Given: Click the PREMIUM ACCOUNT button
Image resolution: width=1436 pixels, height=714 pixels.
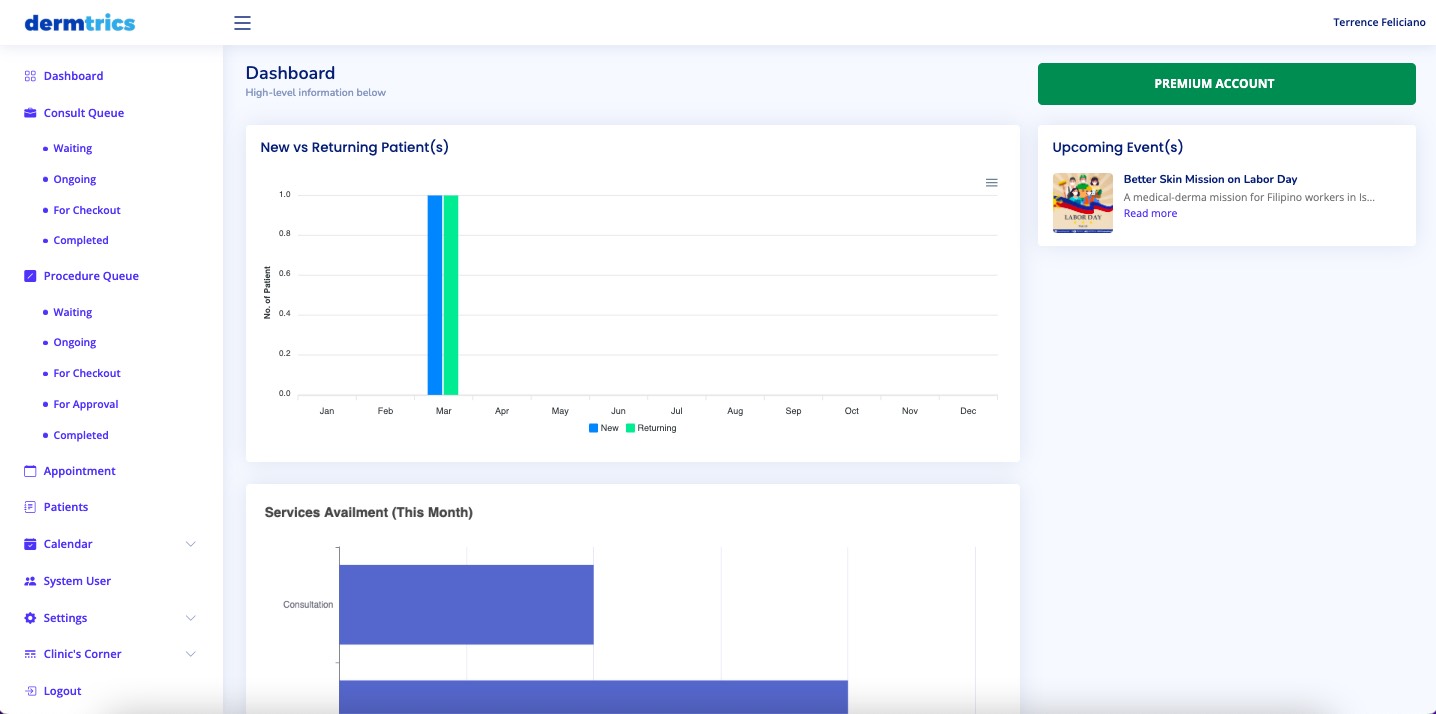Looking at the screenshot, I should 1226,84.
